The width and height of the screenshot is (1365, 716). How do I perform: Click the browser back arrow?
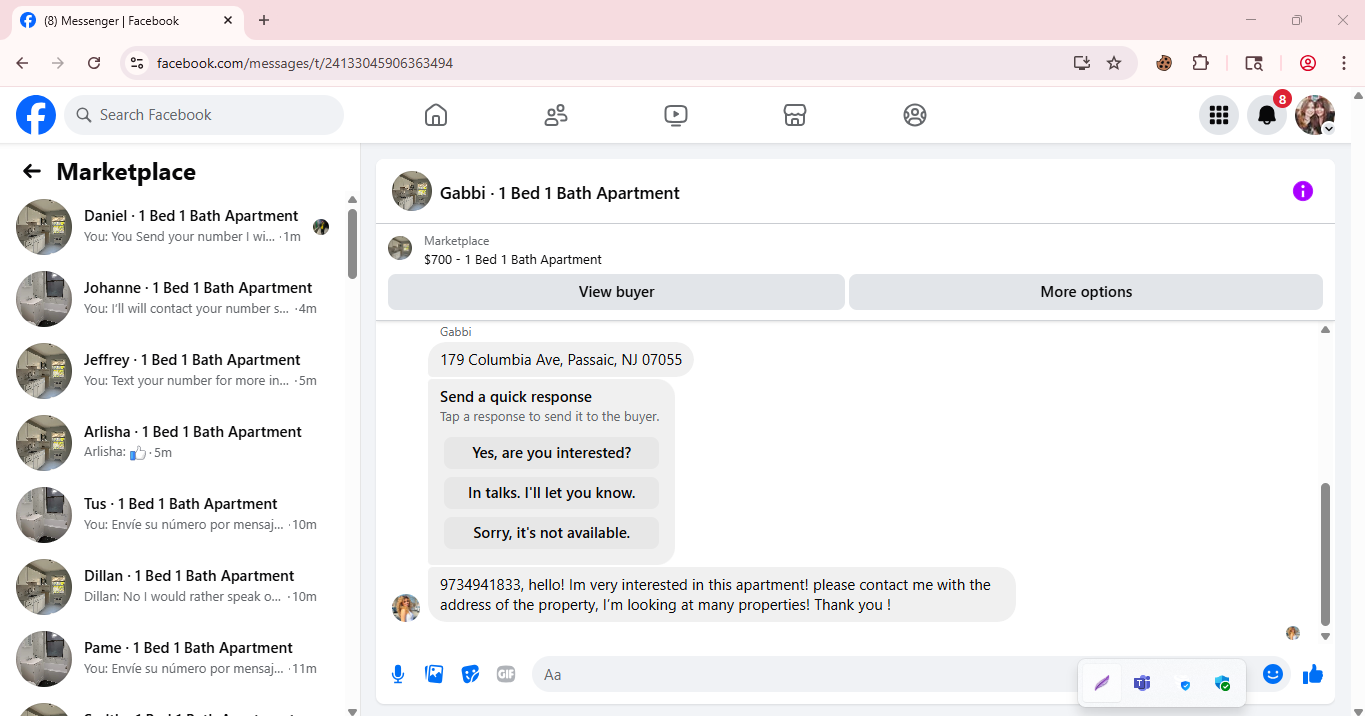[x=22, y=63]
